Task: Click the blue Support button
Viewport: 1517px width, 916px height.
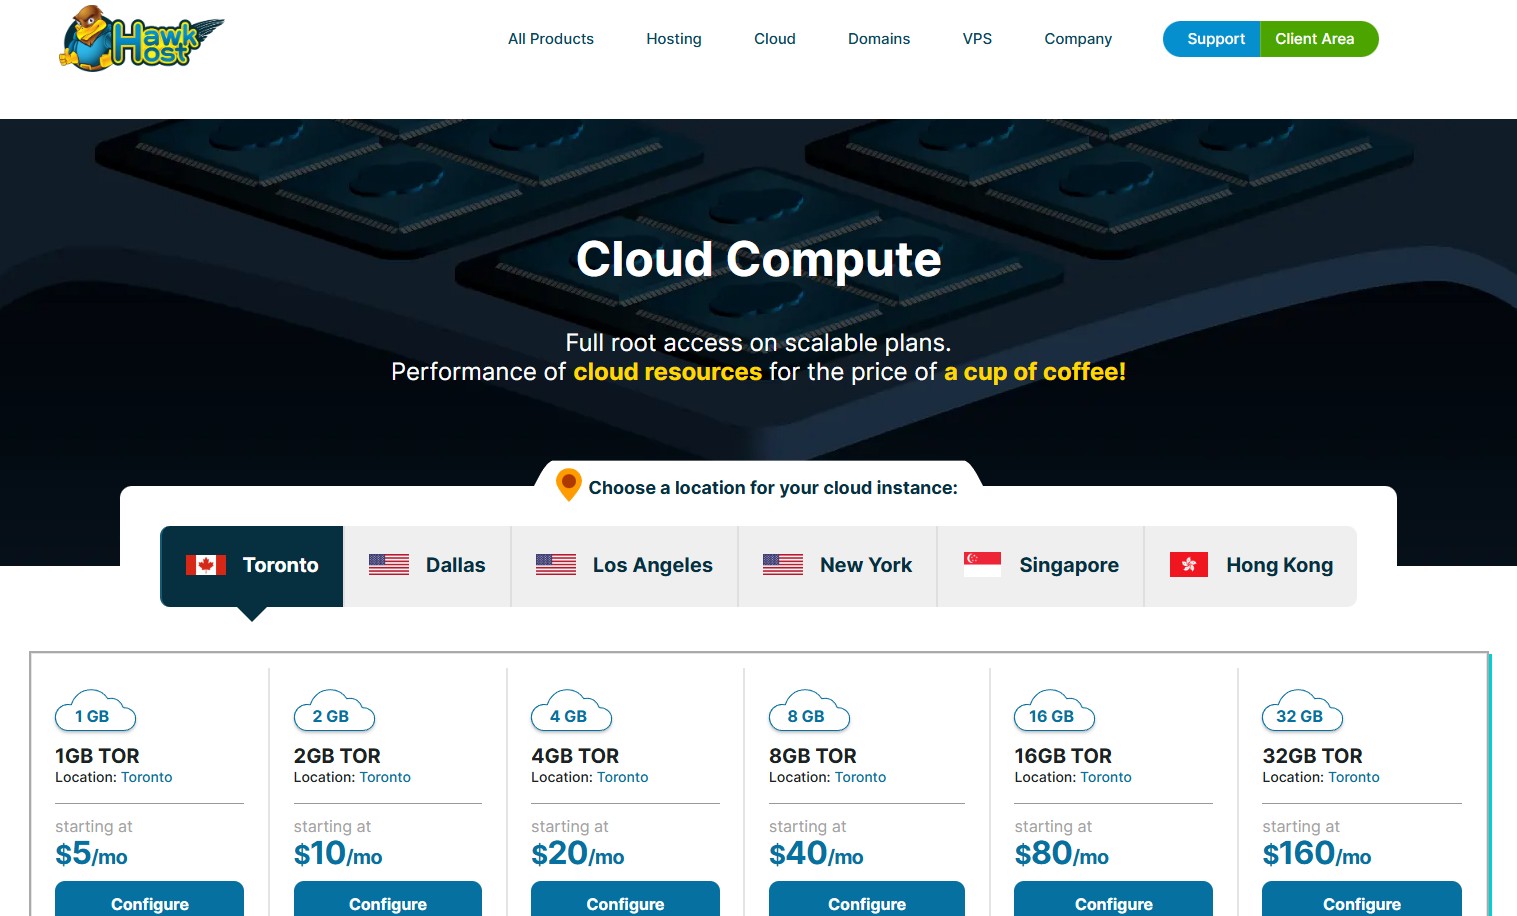Action: [x=1212, y=39]
